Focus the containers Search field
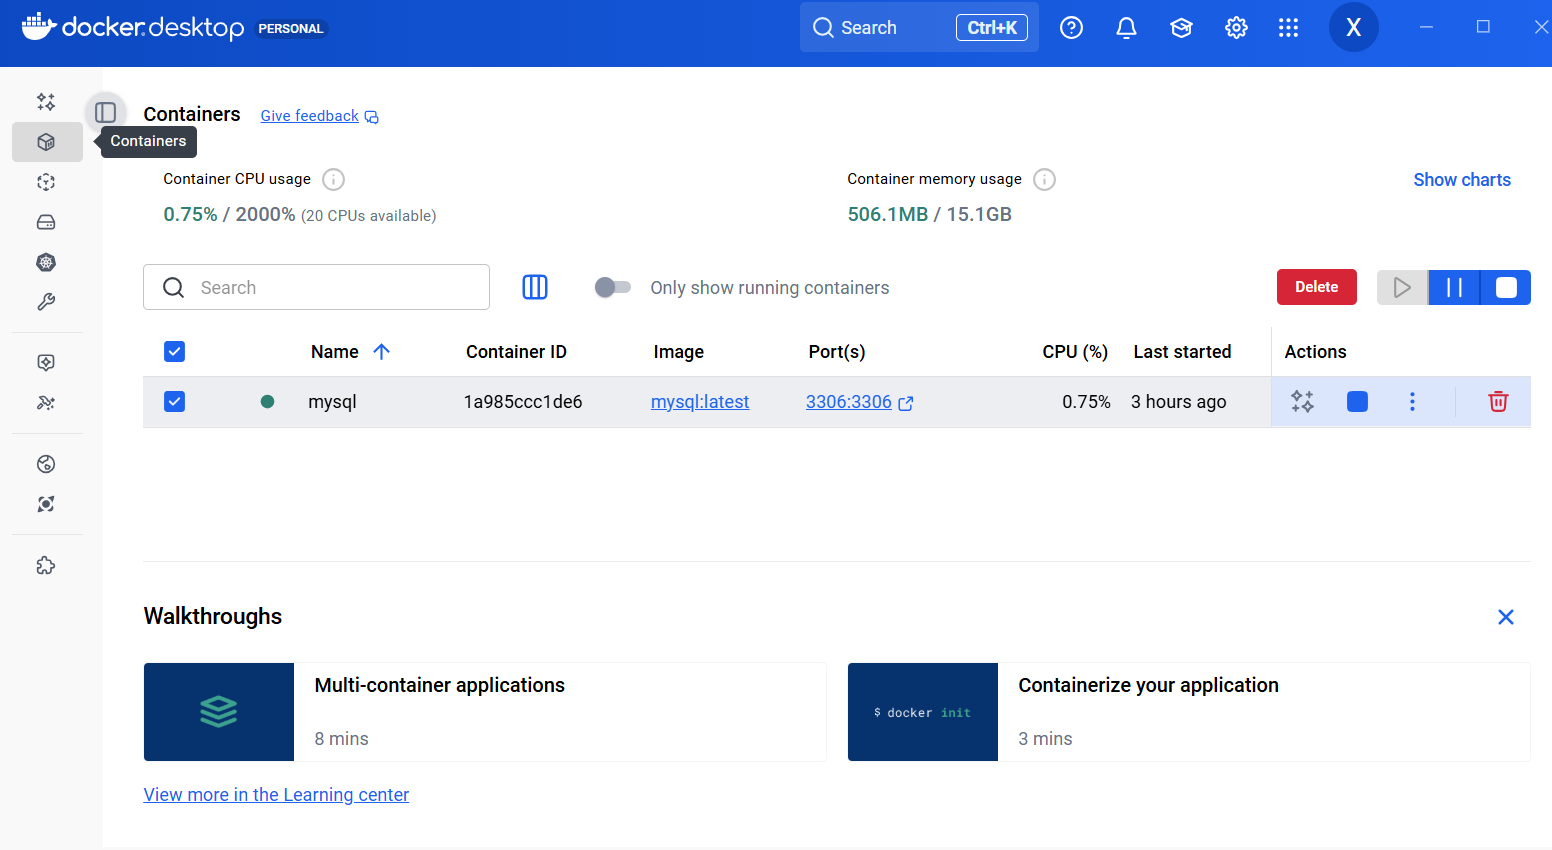 [316, 287]
